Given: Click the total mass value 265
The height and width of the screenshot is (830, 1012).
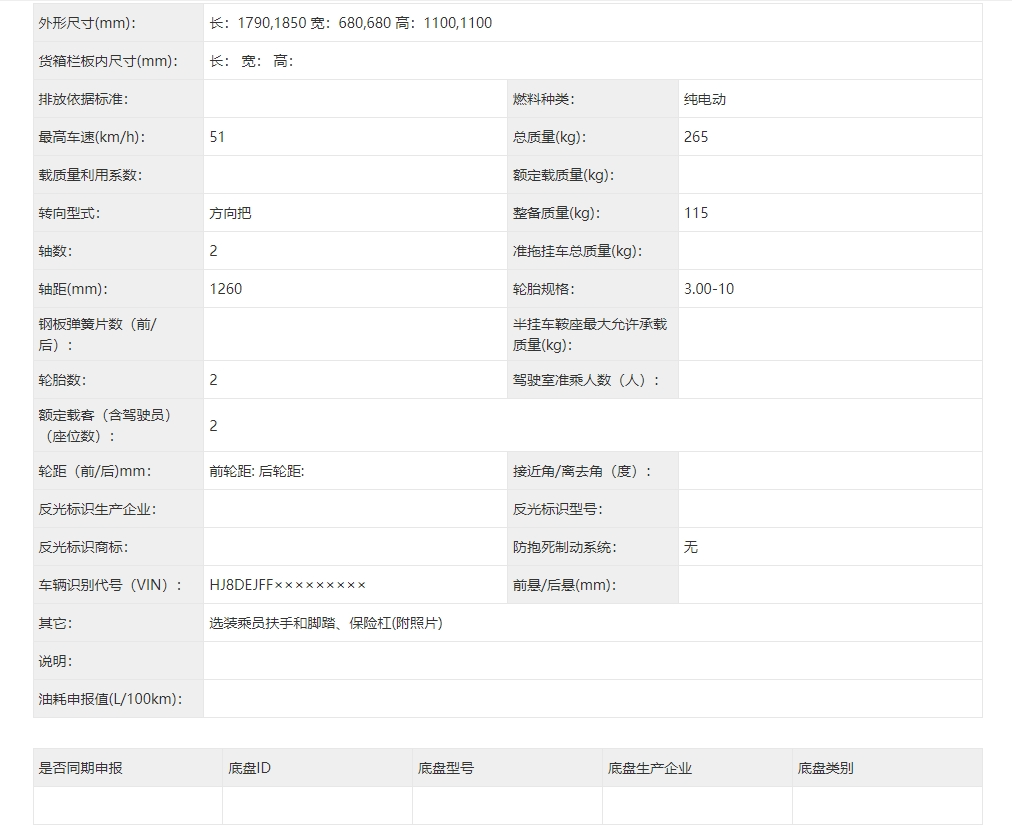Looking at the screenshot, I should pyautogui.click(x=696, y=137).
